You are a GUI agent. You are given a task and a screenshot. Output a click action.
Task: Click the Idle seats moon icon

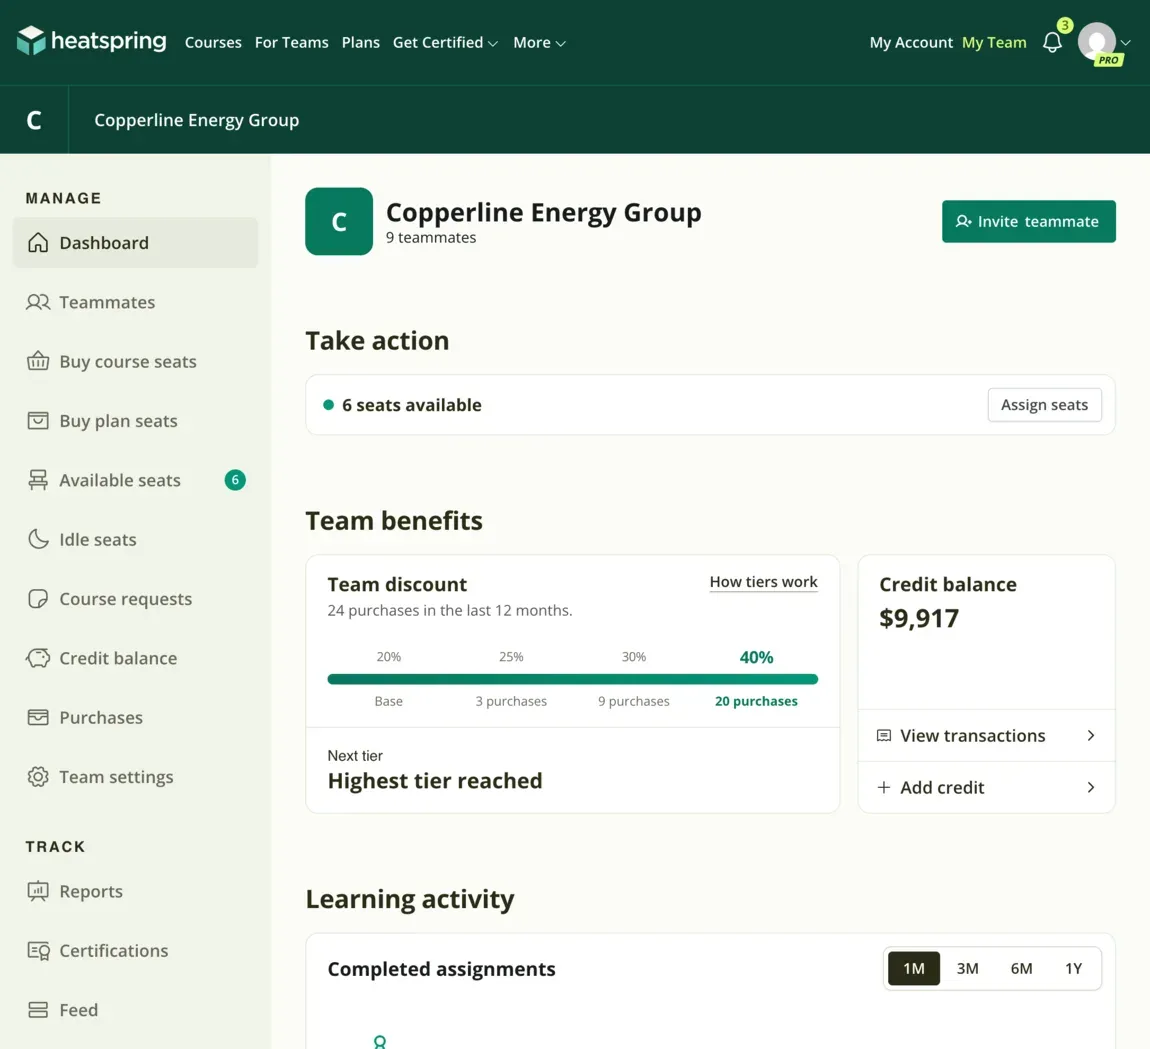[38, 539]
